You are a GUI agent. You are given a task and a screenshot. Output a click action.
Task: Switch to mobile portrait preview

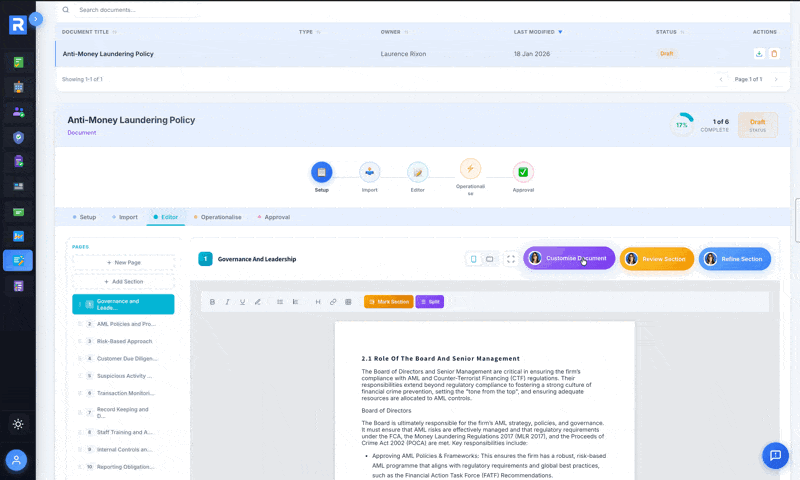point(473,259)
